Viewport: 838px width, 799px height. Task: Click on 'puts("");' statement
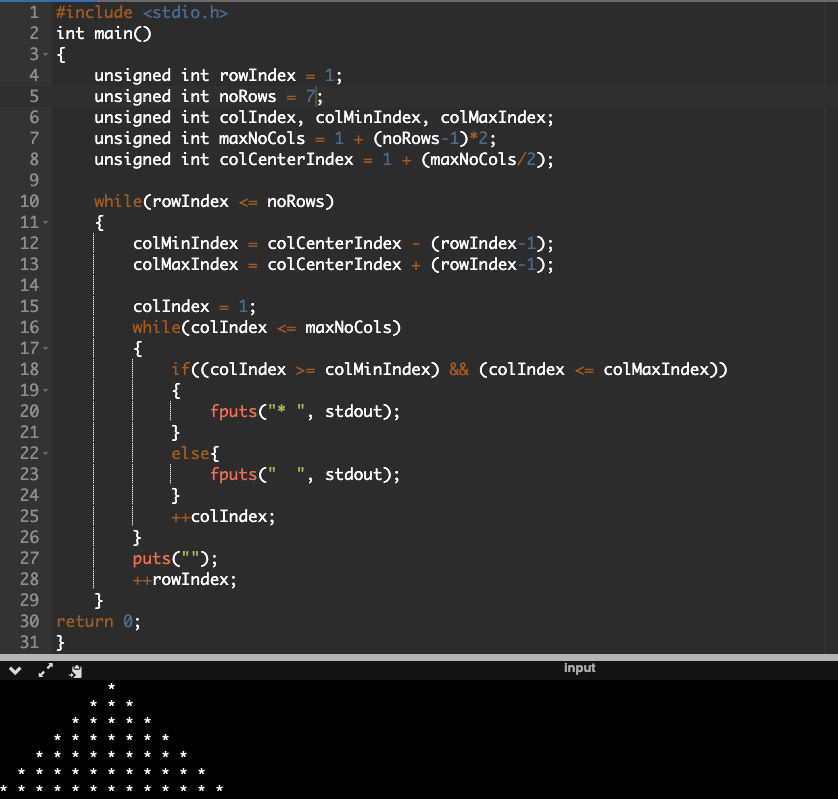pos(175,558)
